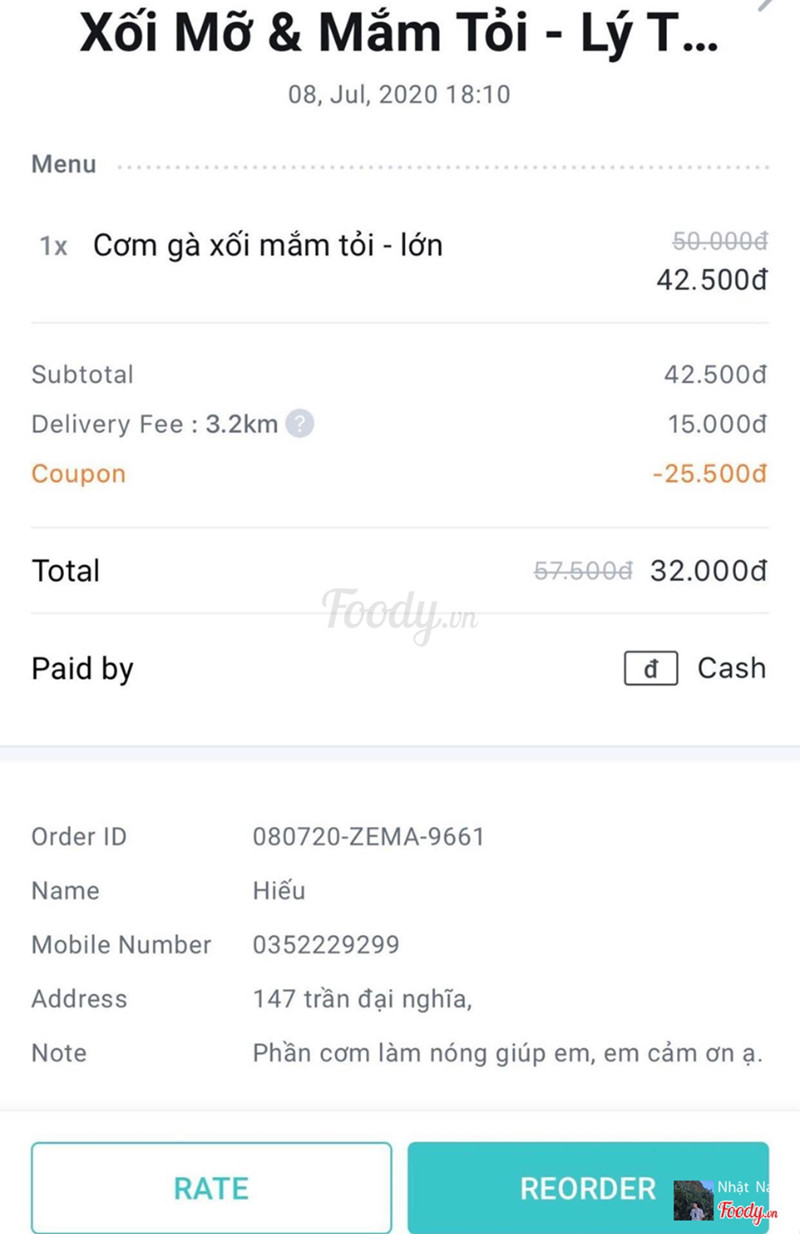The image size is (800, 1234).
Task: Click the coupon discount -25.500đ amount
Action: (709, 474)
